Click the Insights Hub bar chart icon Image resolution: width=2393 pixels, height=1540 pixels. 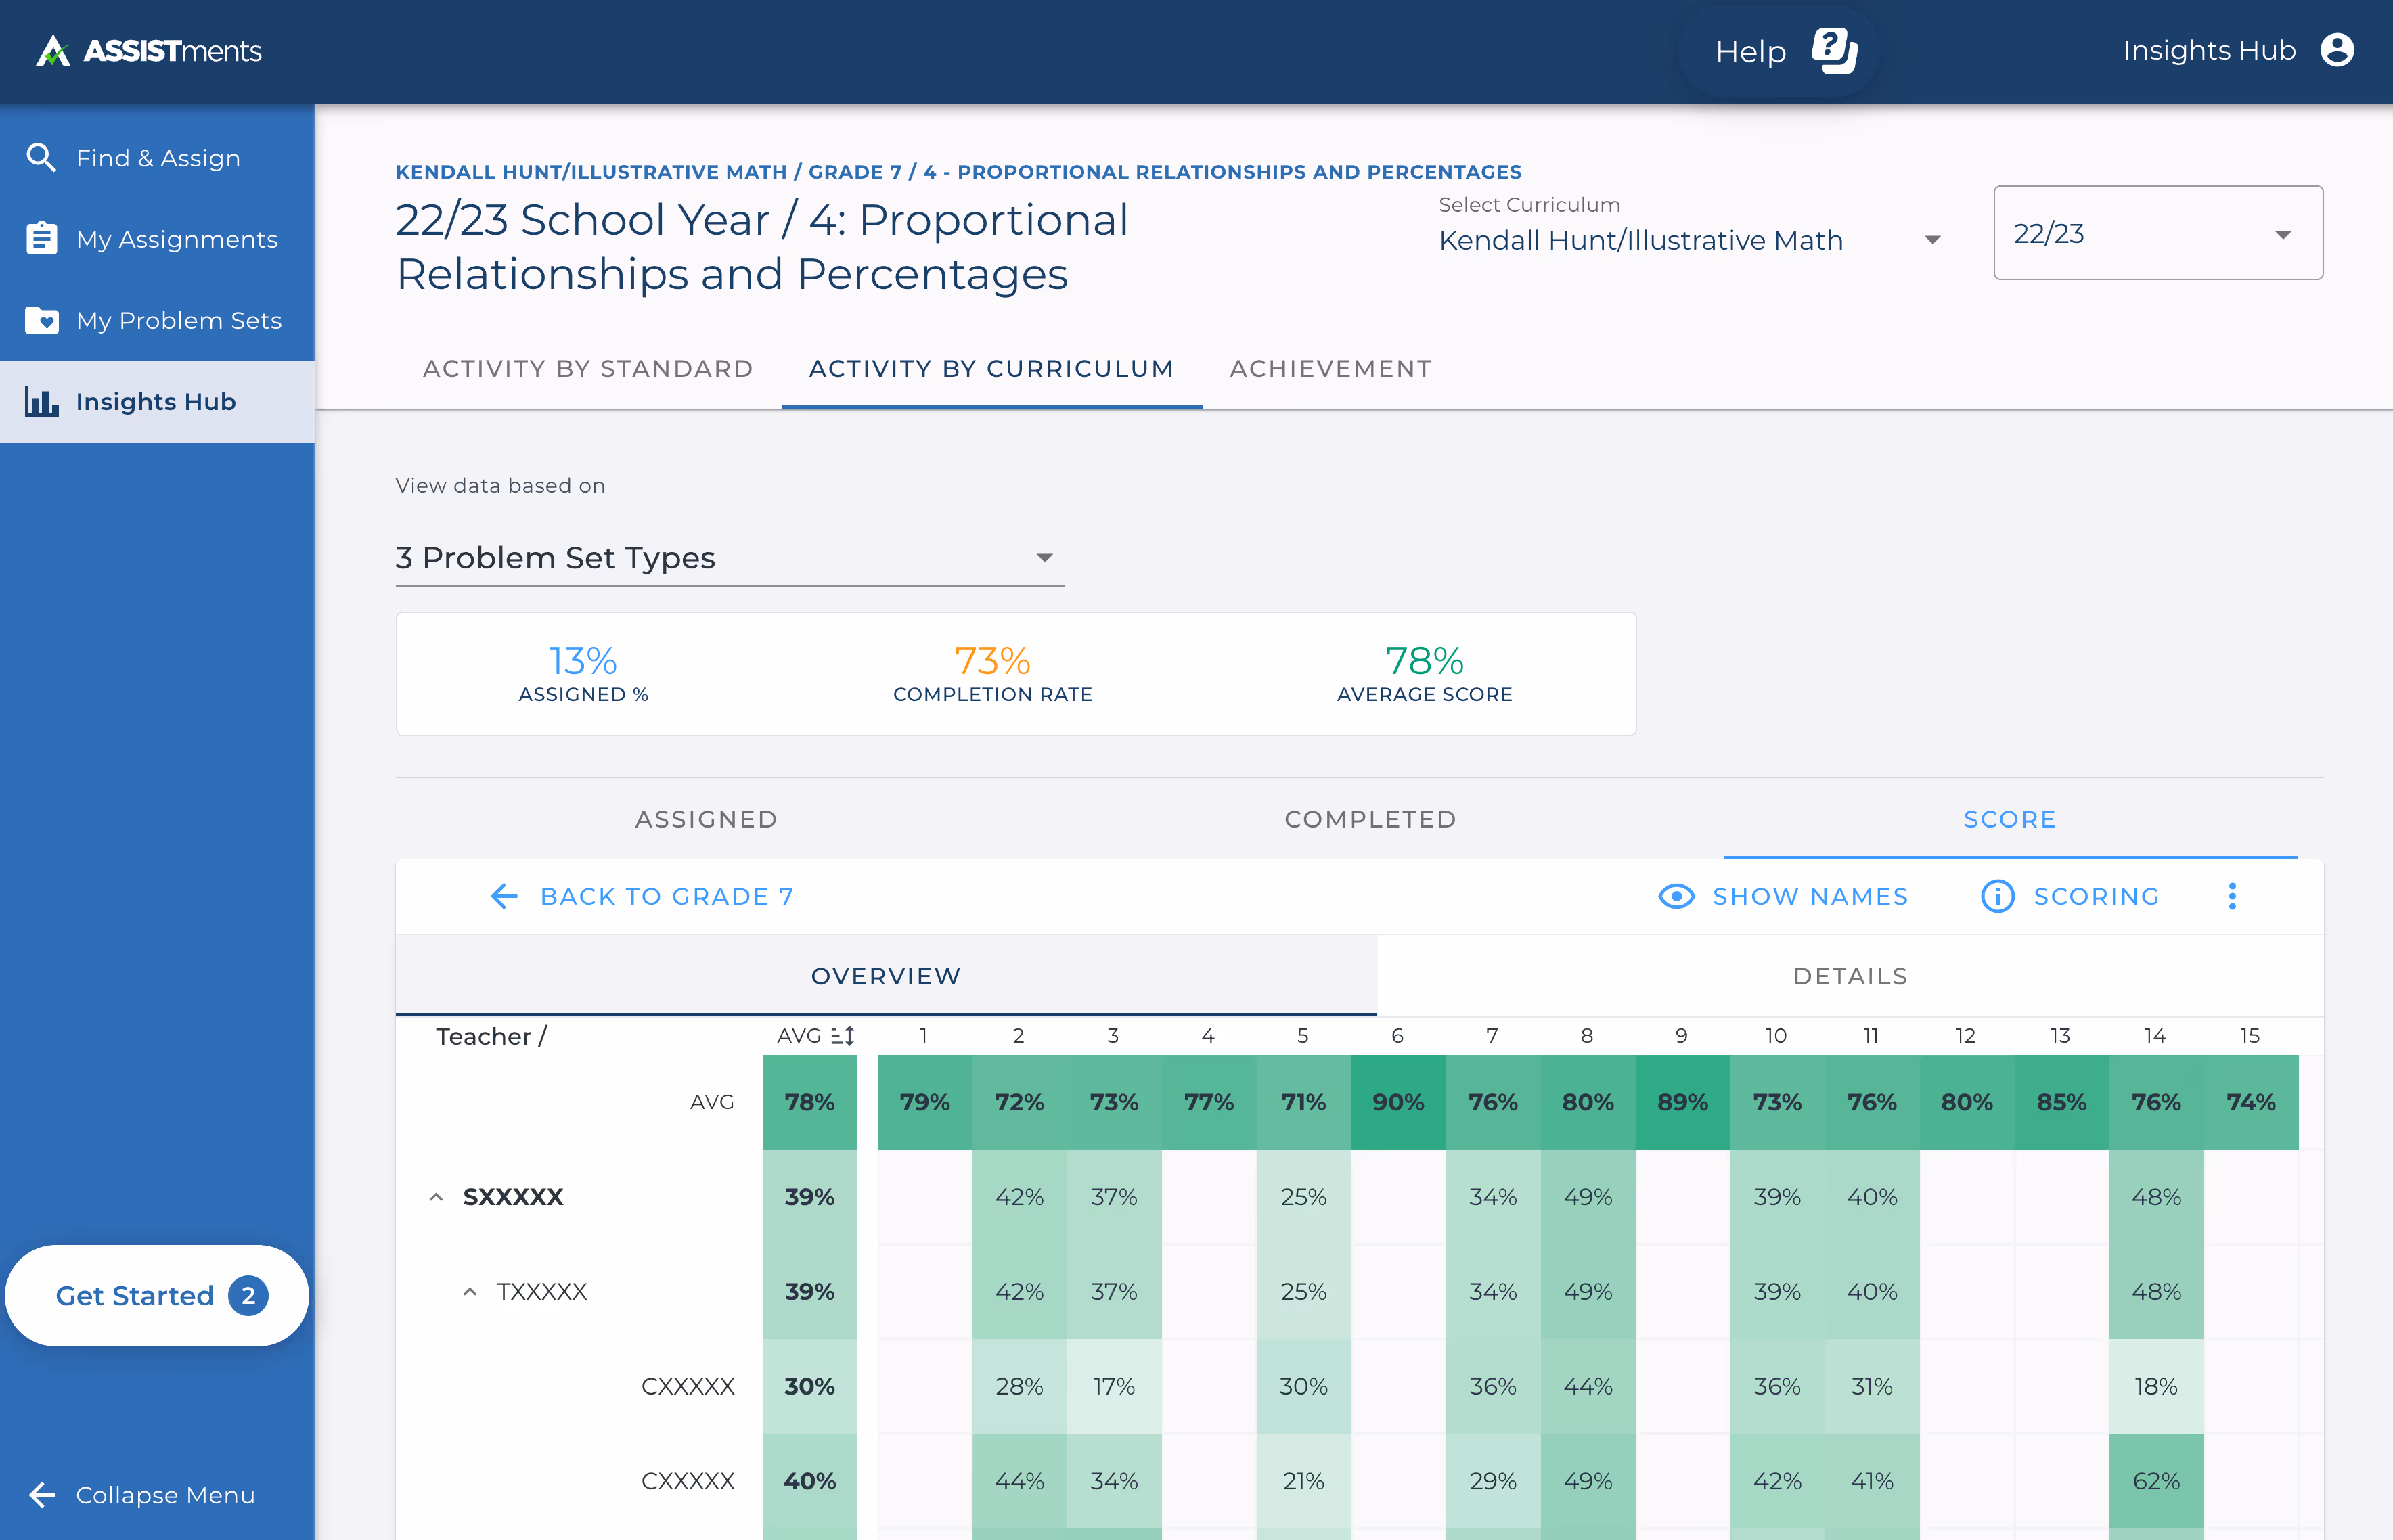click(x=41, y=402)
